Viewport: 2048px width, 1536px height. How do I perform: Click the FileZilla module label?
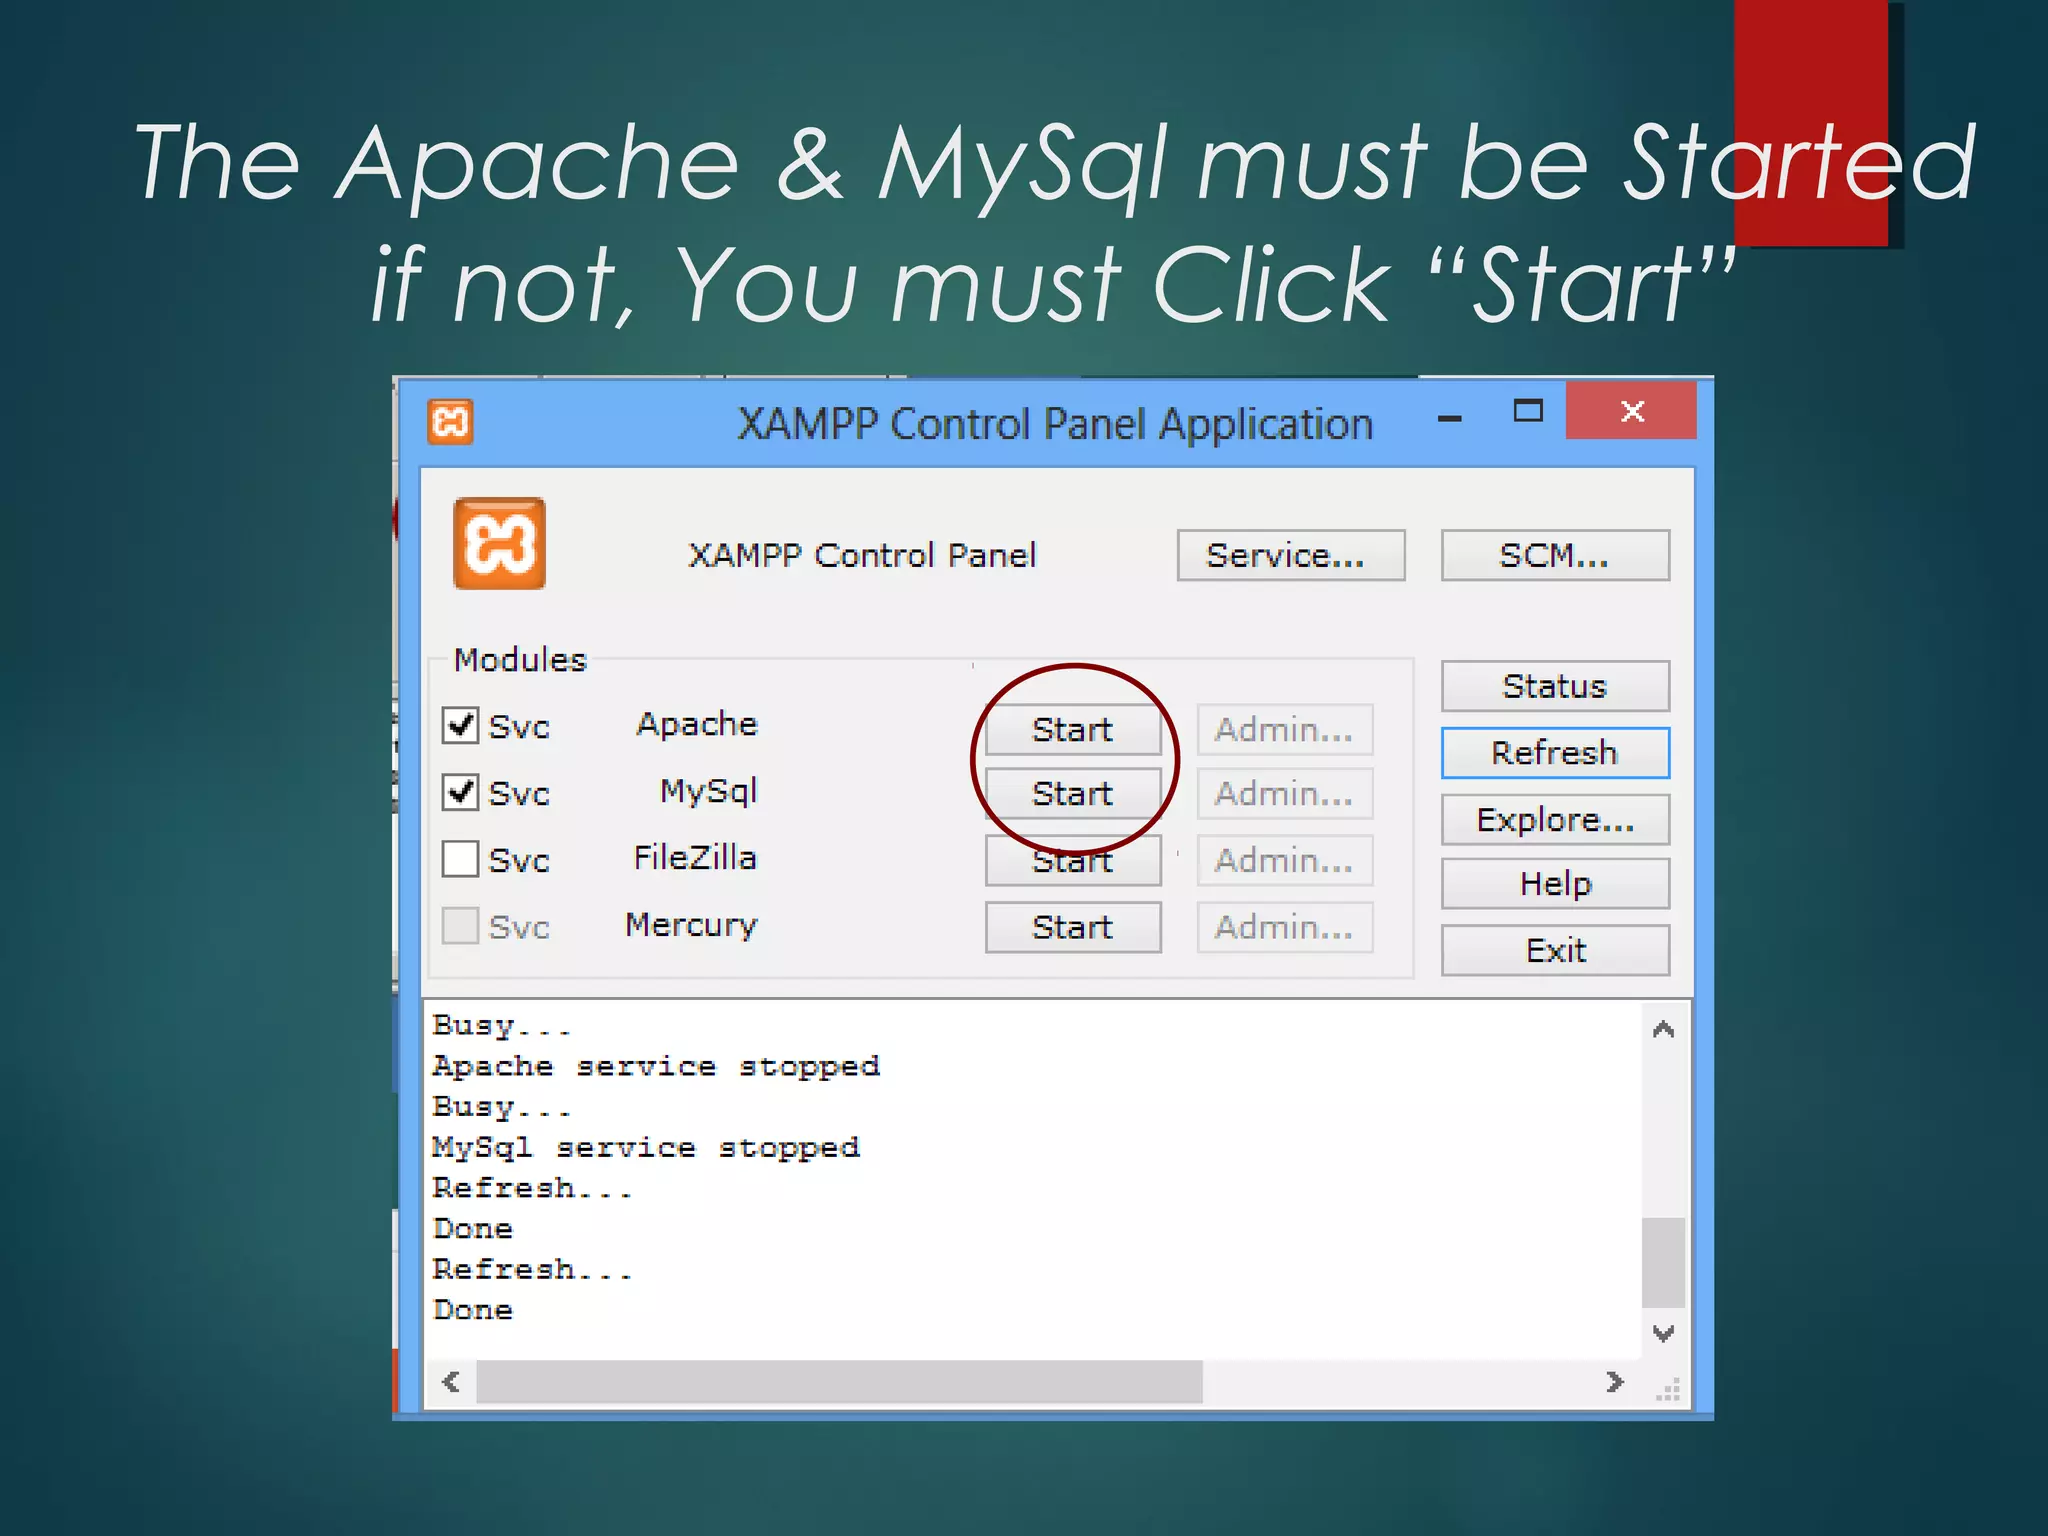coord(695,858)
